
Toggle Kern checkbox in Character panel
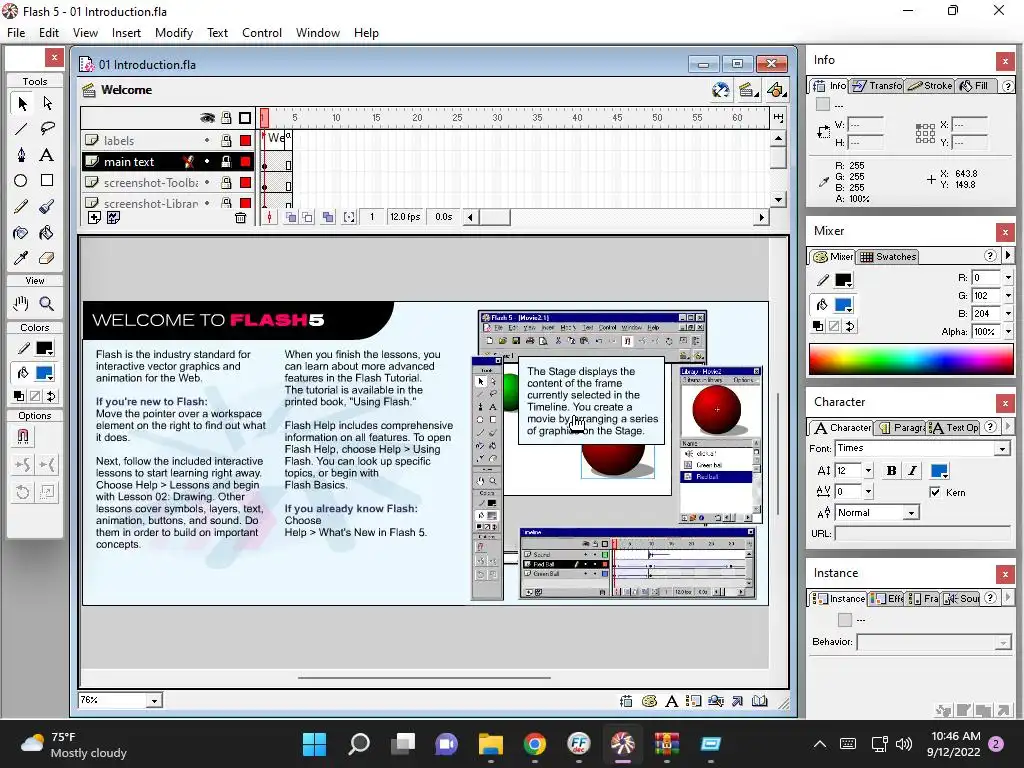(935, 492)
